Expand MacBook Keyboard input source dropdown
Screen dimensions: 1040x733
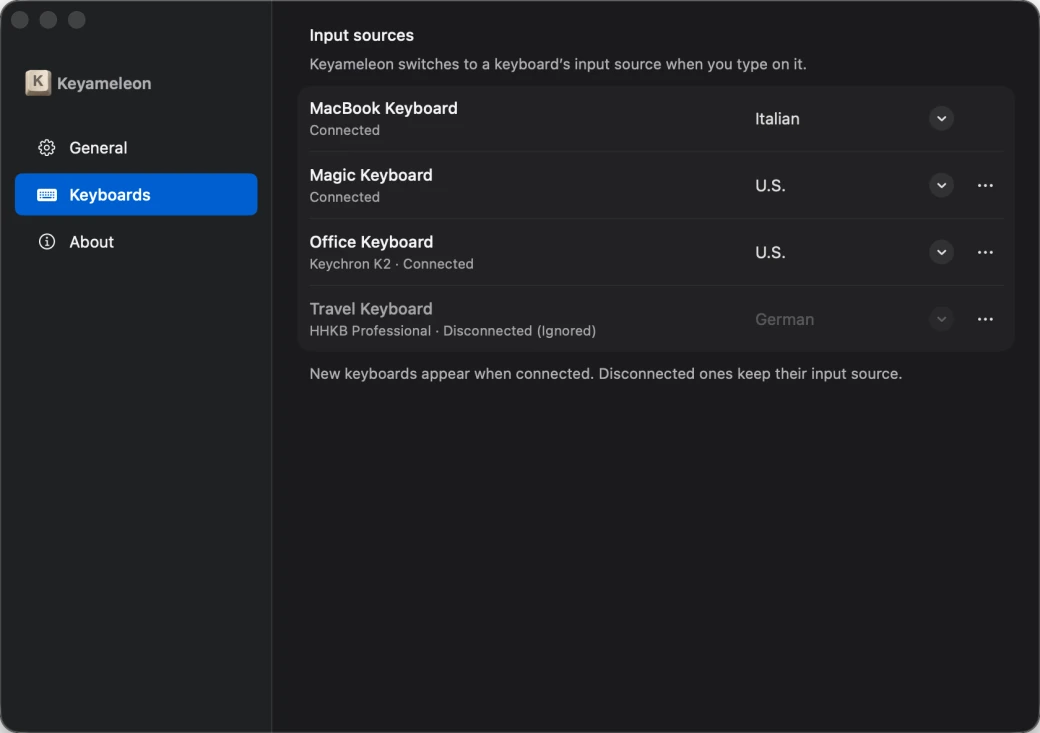941,119
